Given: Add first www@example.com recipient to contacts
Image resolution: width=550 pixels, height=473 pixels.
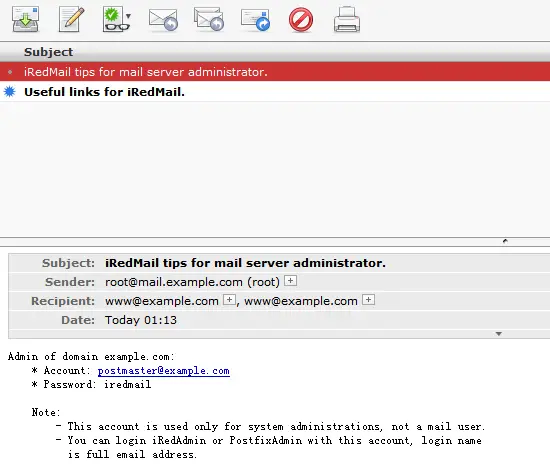Looking at the screenshot, I should [x=229, y=300].
